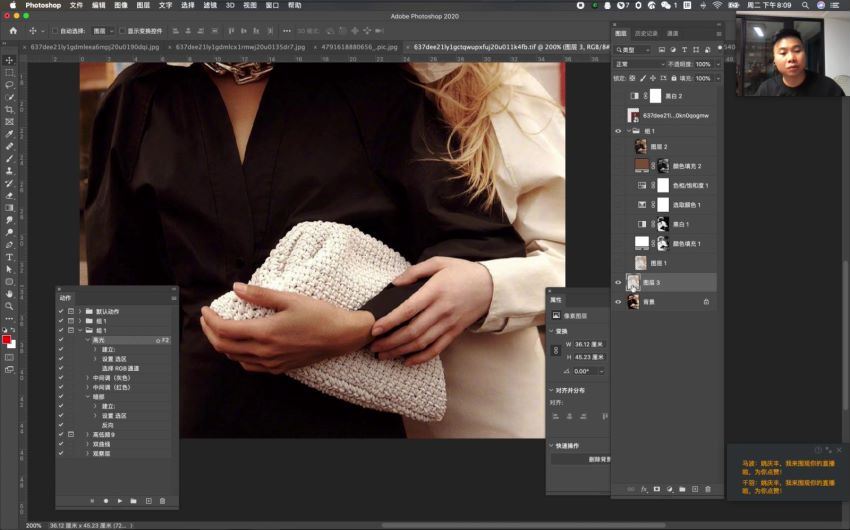
Task: Create a new action set folder
Action: (x=133, y=501)
